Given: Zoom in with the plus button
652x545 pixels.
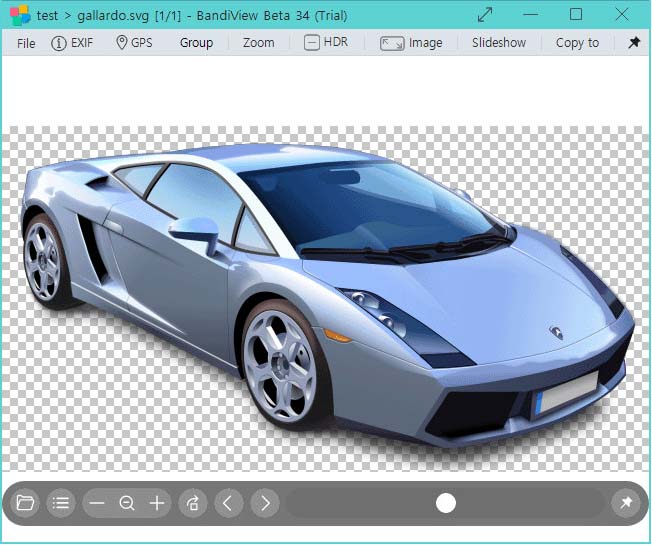Looking at the screenshot, I should pos(157,503).
